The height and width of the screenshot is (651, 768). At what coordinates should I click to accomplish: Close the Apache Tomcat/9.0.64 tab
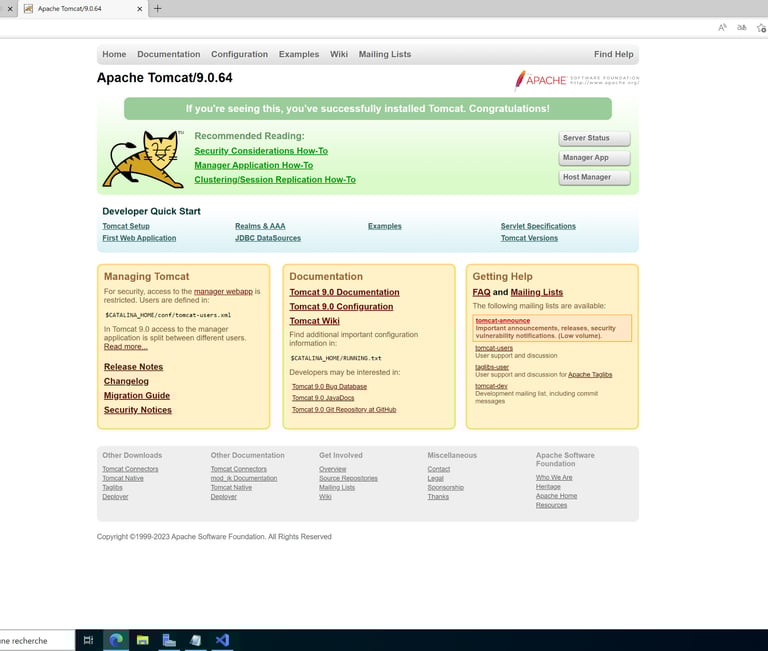[140, 9]
